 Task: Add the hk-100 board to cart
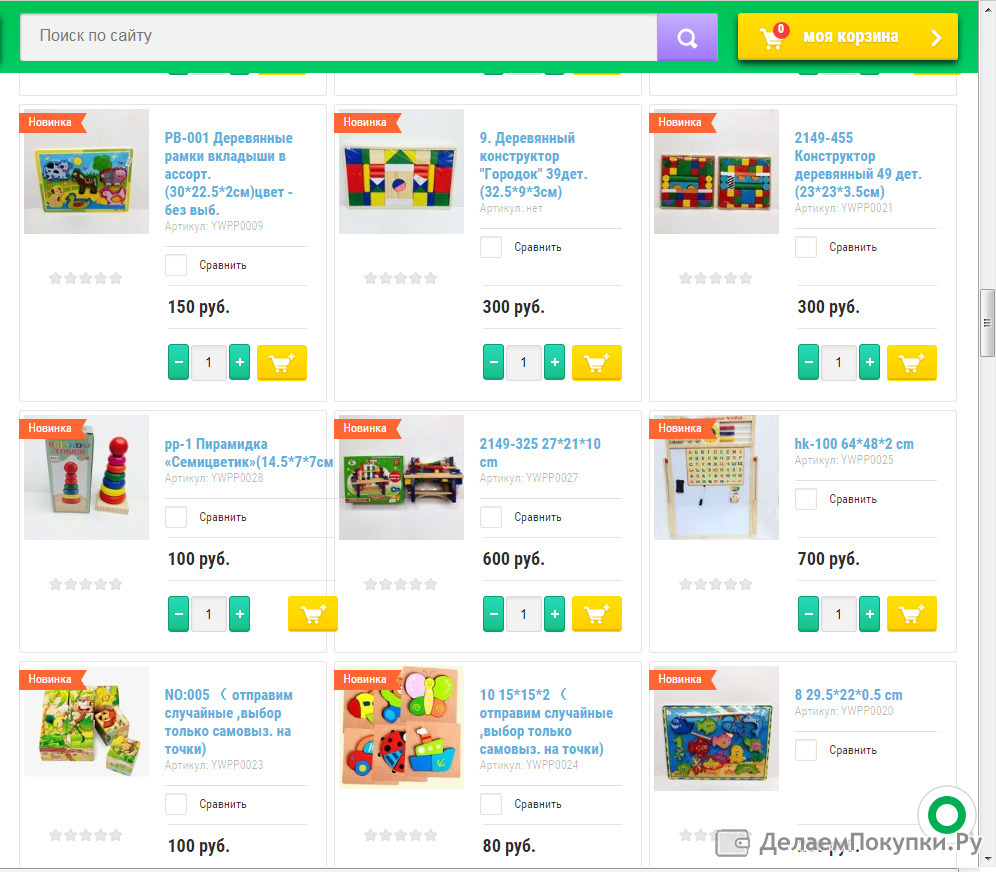(912, 614)
